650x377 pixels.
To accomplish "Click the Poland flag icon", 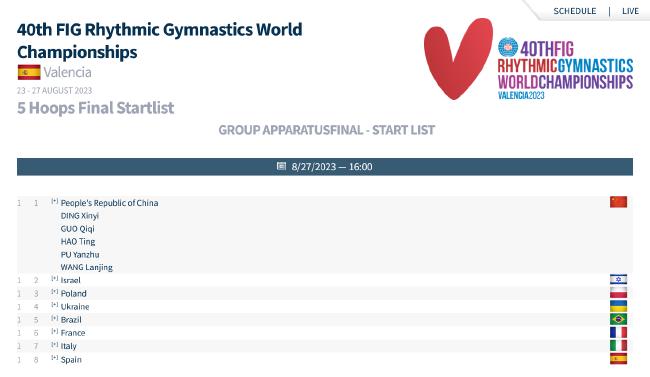I will click(x=618, y=293).
